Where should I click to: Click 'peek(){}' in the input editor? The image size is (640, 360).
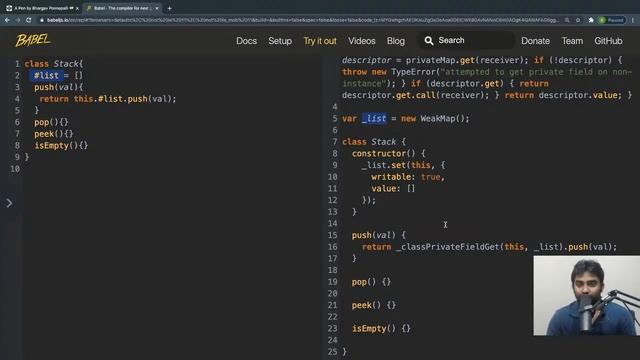click(53, 134)
